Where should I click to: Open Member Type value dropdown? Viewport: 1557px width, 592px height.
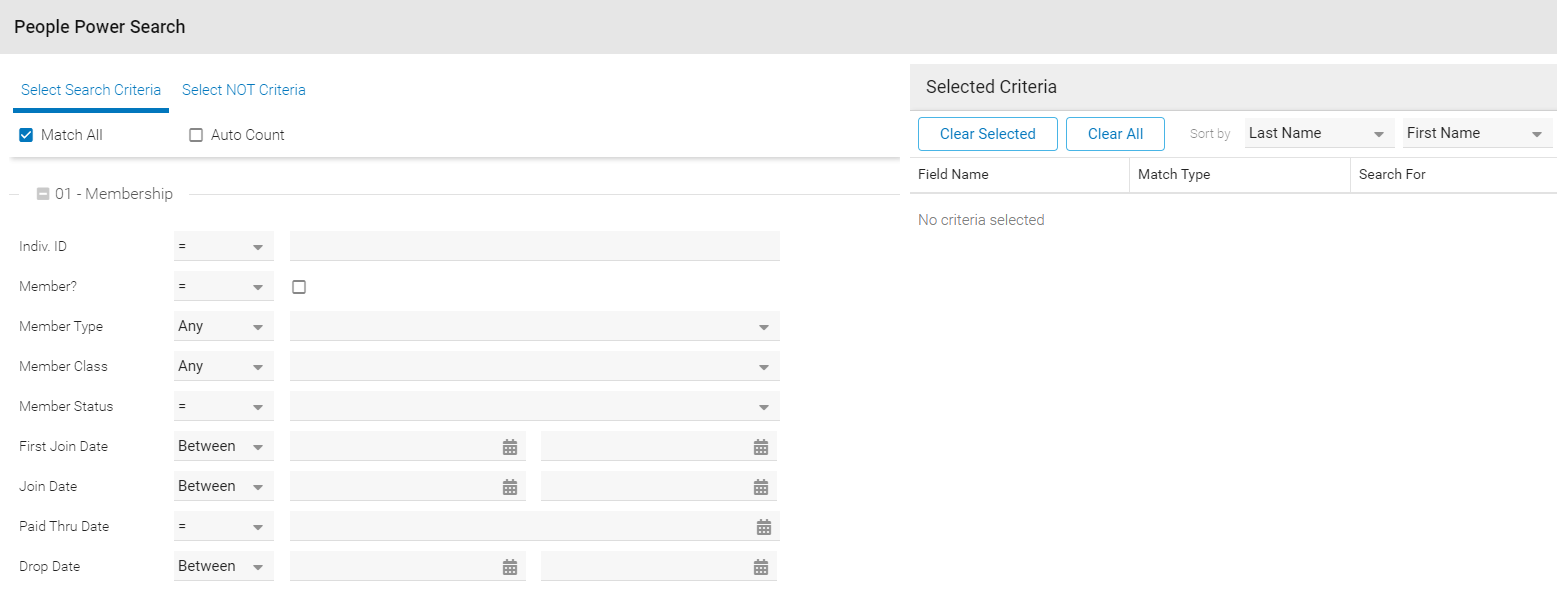click(535, 326)
